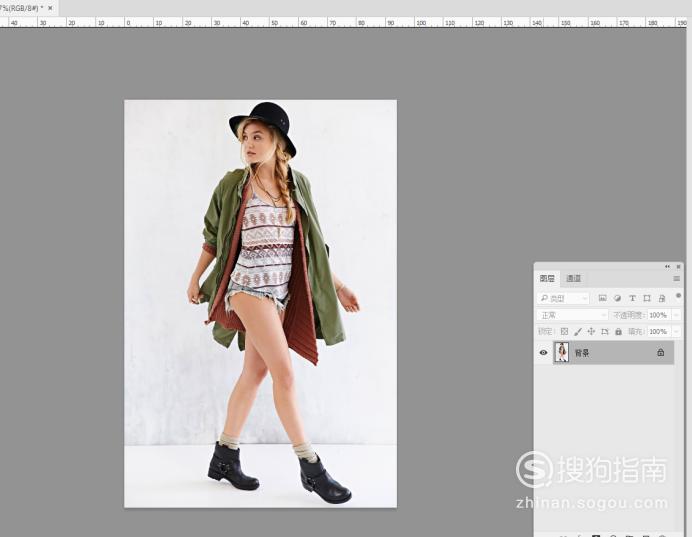Collapse the Layers panel with double-arrow icon
Image resolution: width=692 pixels, height=537 pixels.
click(x=667, y=267)
